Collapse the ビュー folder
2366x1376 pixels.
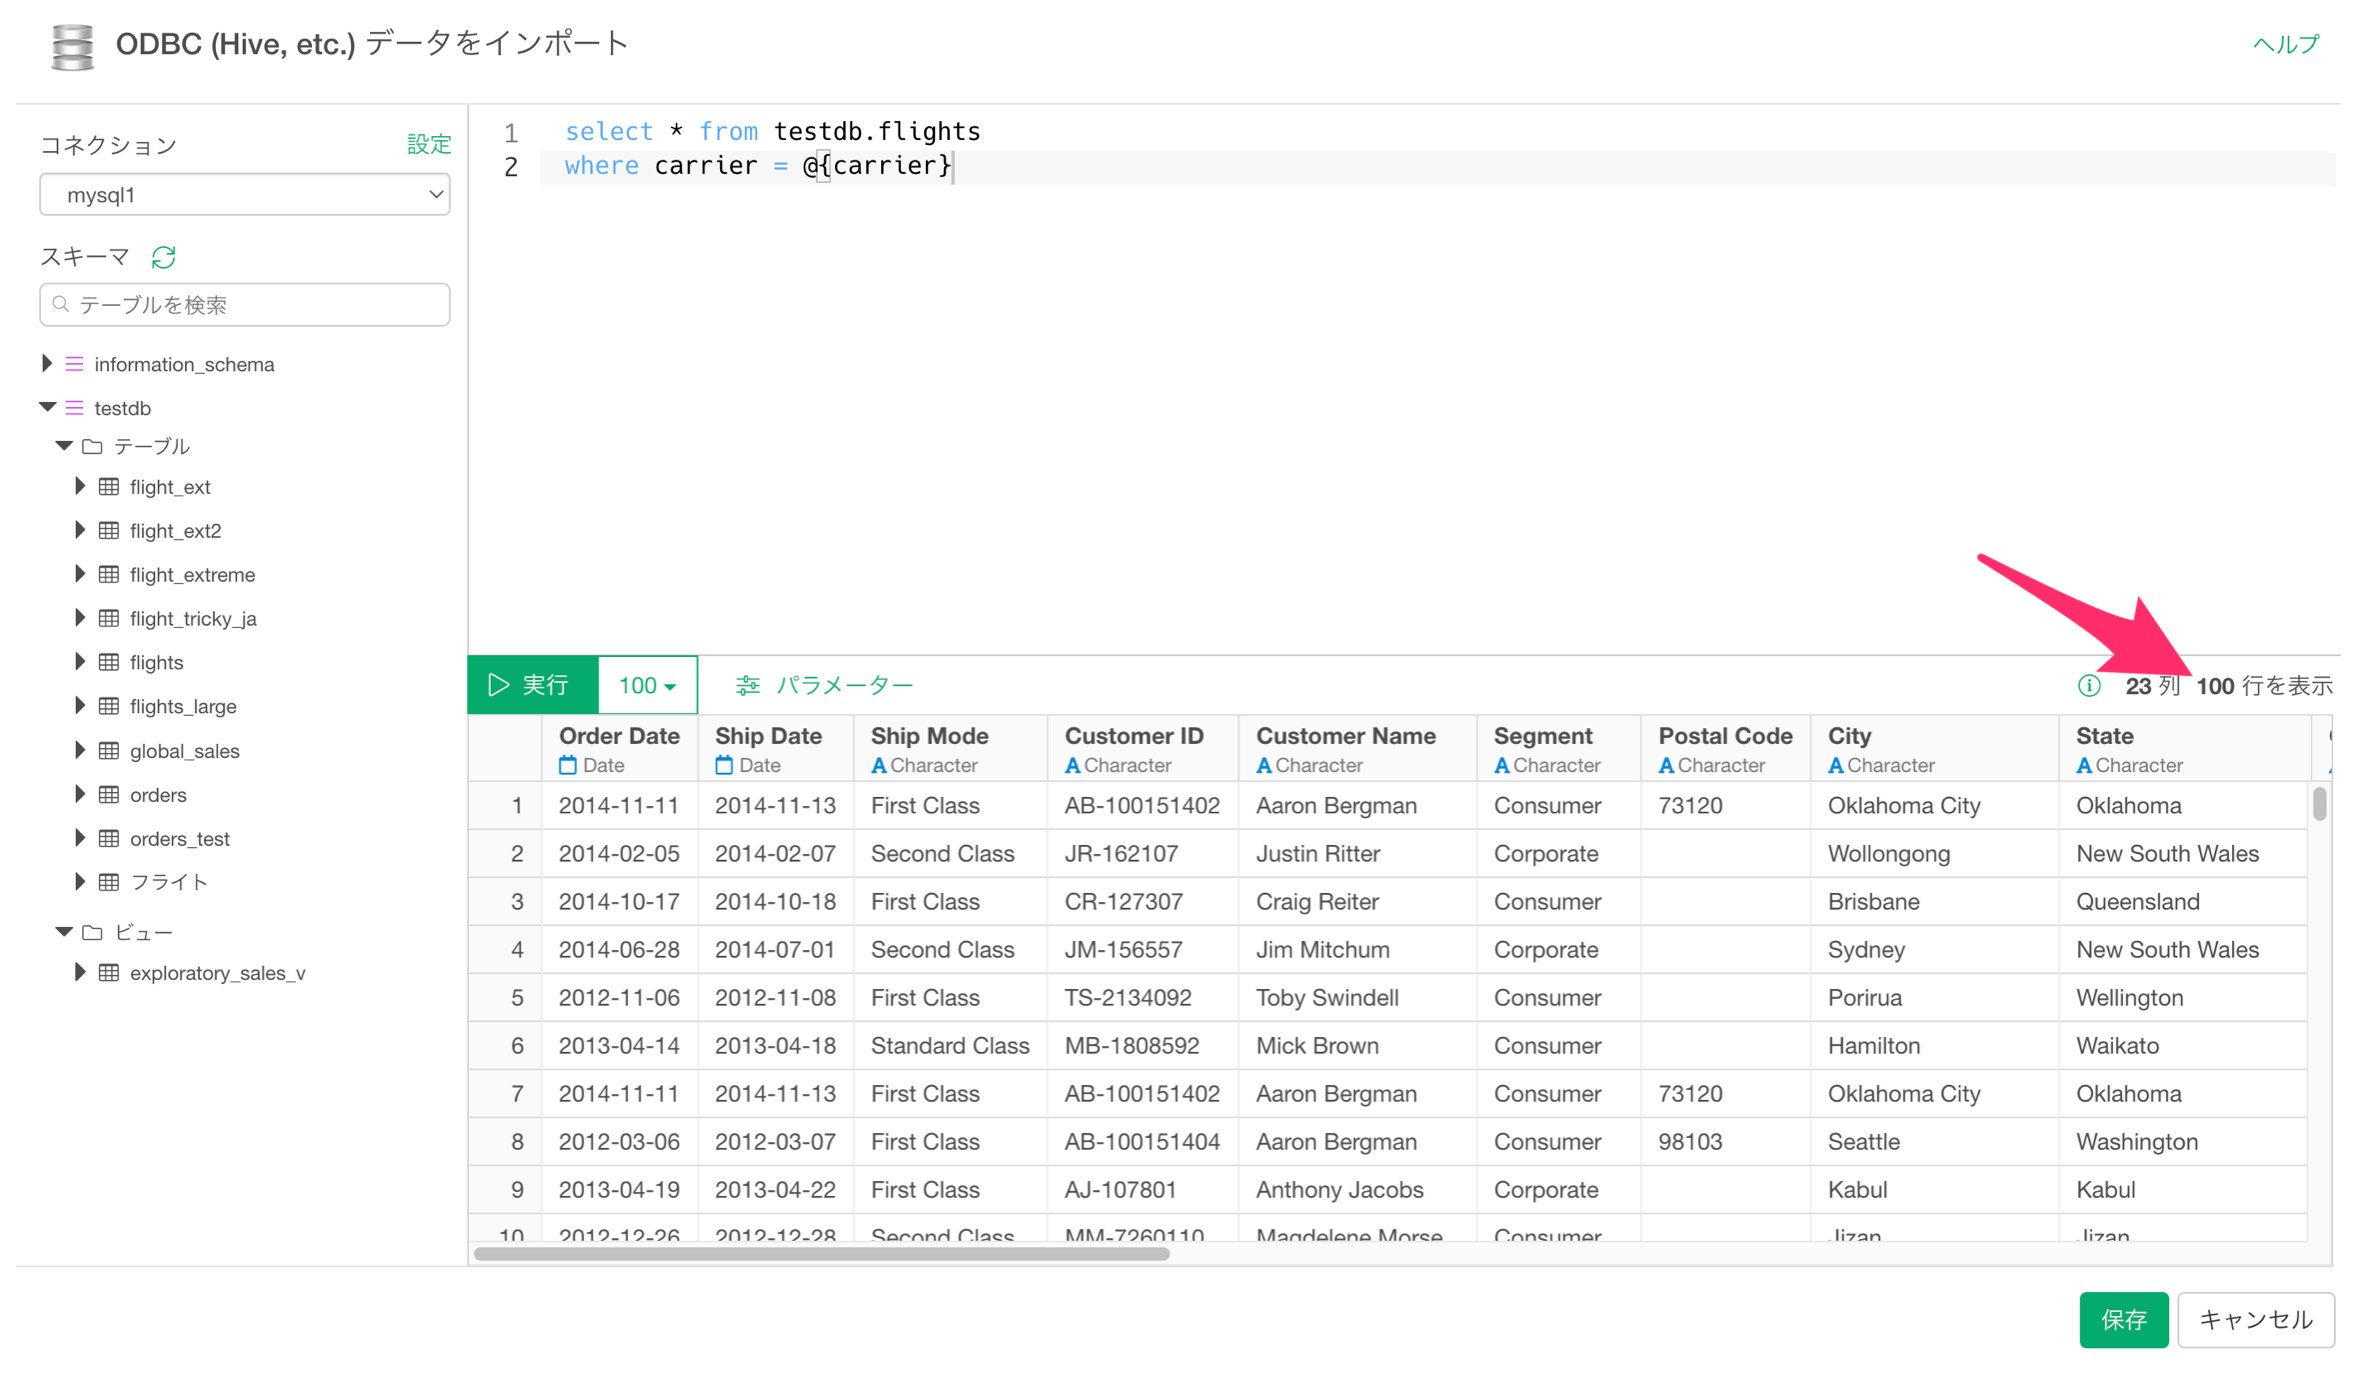coord(64,932)
